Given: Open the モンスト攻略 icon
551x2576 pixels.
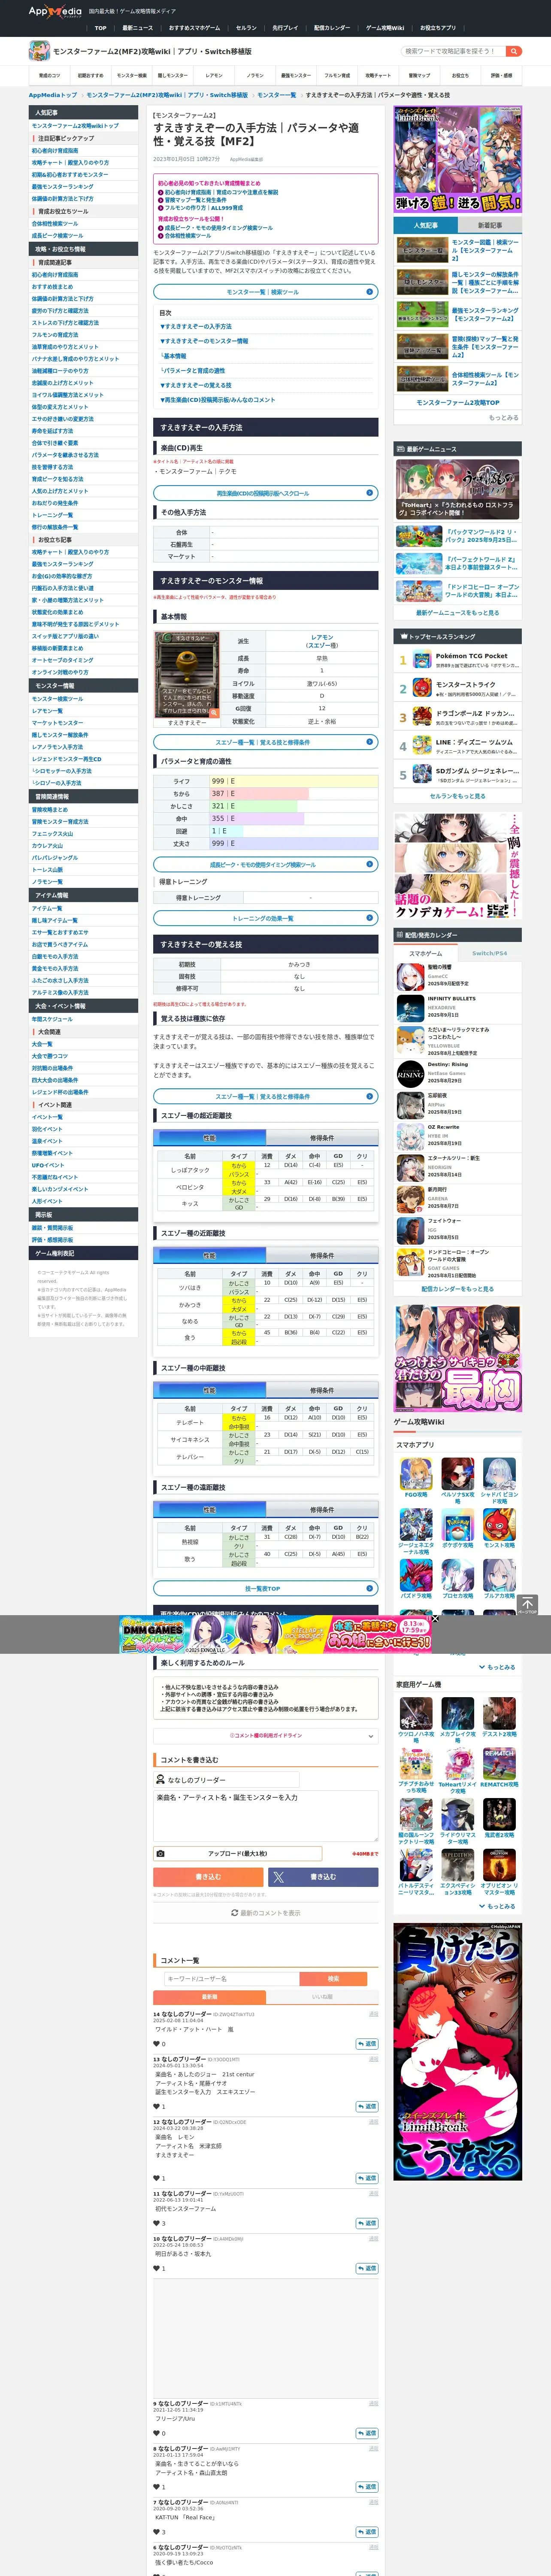Looking at the screenshot, I should [499, 1524].
